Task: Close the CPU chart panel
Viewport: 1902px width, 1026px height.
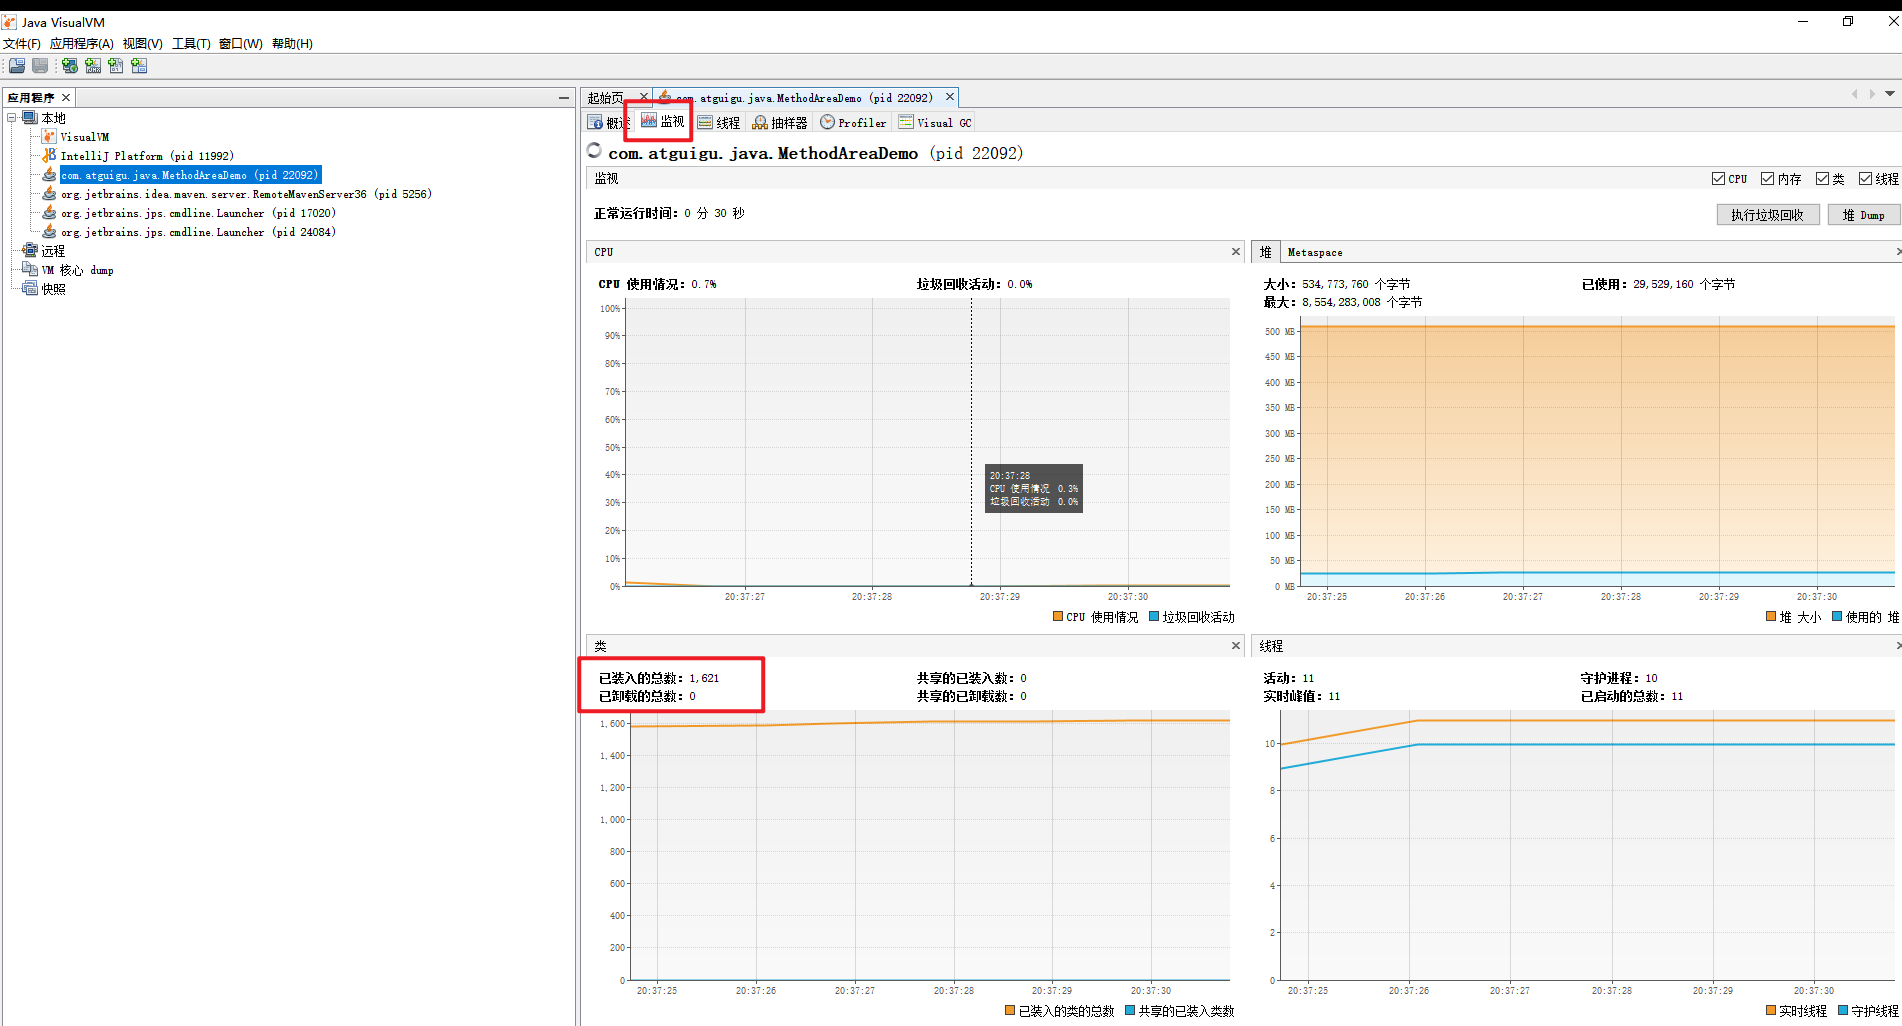Action: (x=1236, y=252)
